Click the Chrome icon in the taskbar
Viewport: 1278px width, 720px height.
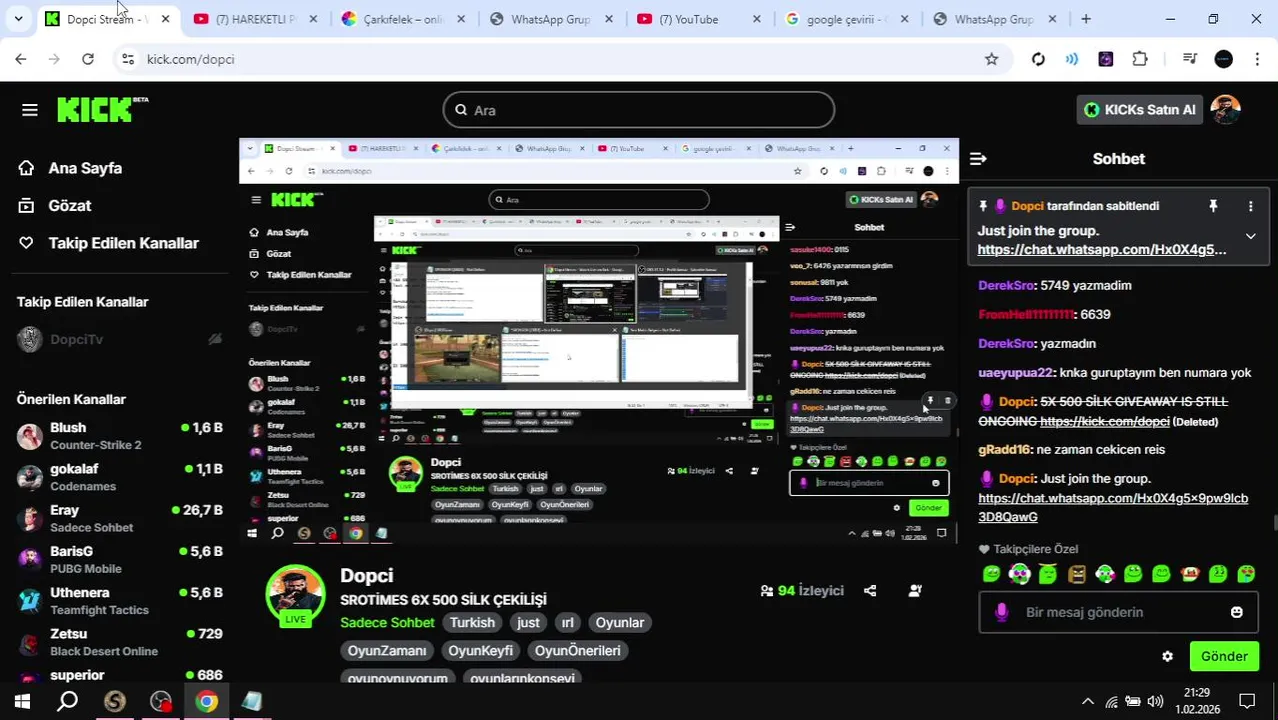pyautogui.click(x=206, y=702)
